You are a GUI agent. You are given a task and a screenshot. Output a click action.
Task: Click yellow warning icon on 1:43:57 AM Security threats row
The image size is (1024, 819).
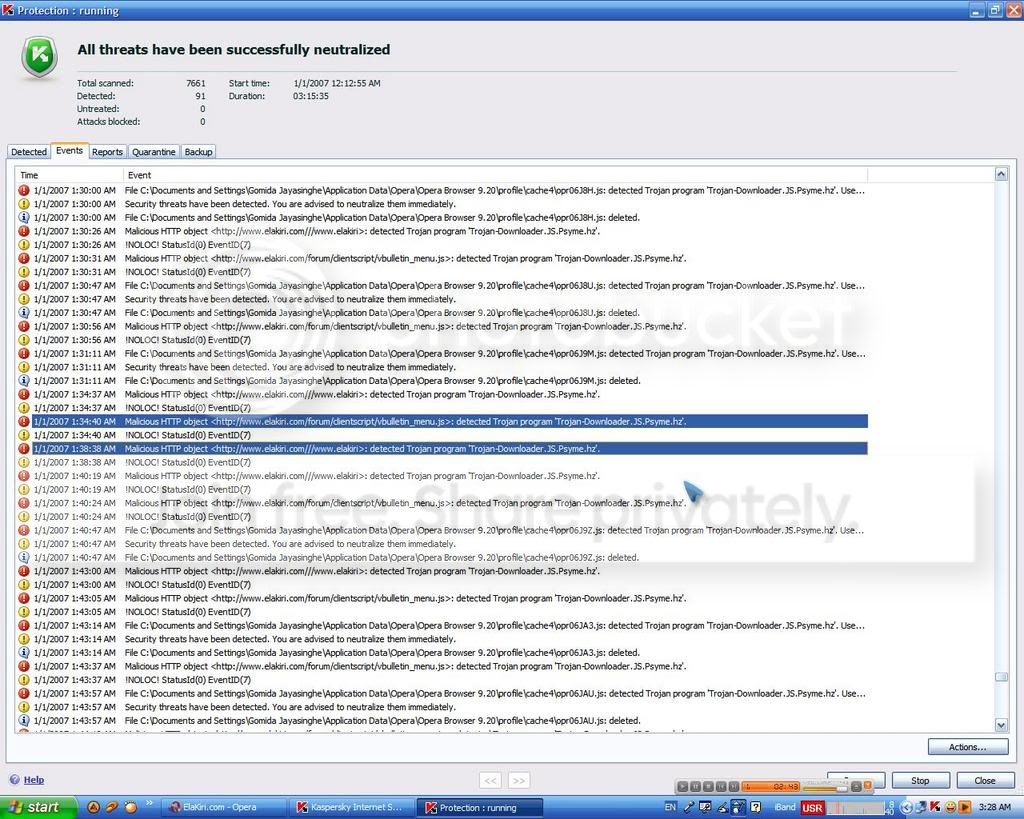click(x=24, y=707)
